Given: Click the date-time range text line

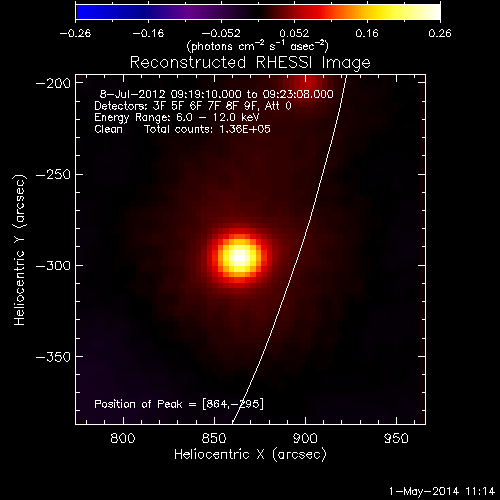Looking at the screenshot, I should tap(217, 94).
